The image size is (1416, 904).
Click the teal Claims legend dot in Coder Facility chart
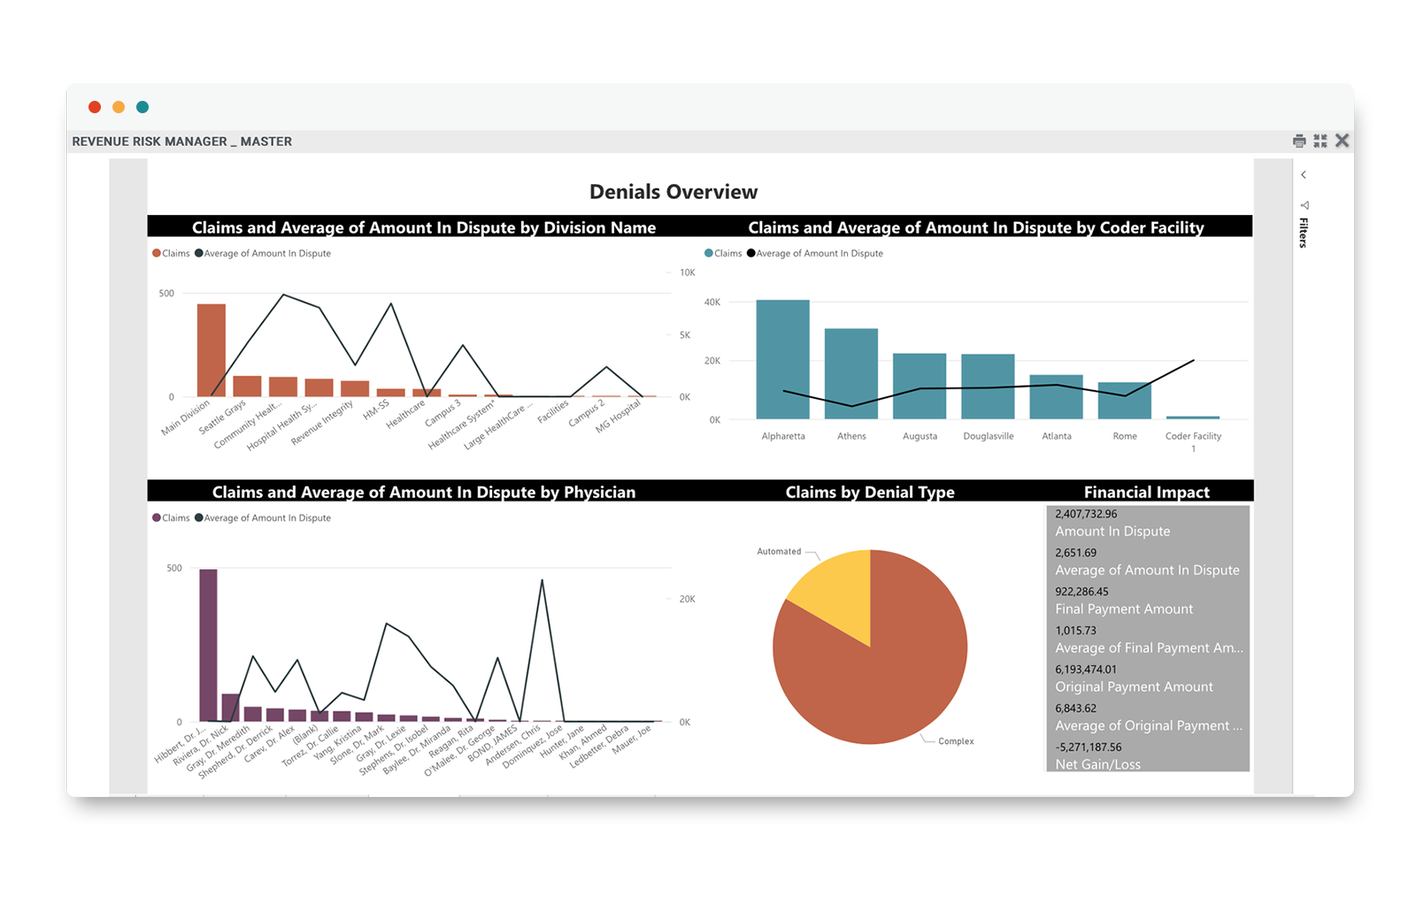tap(707, 253)
